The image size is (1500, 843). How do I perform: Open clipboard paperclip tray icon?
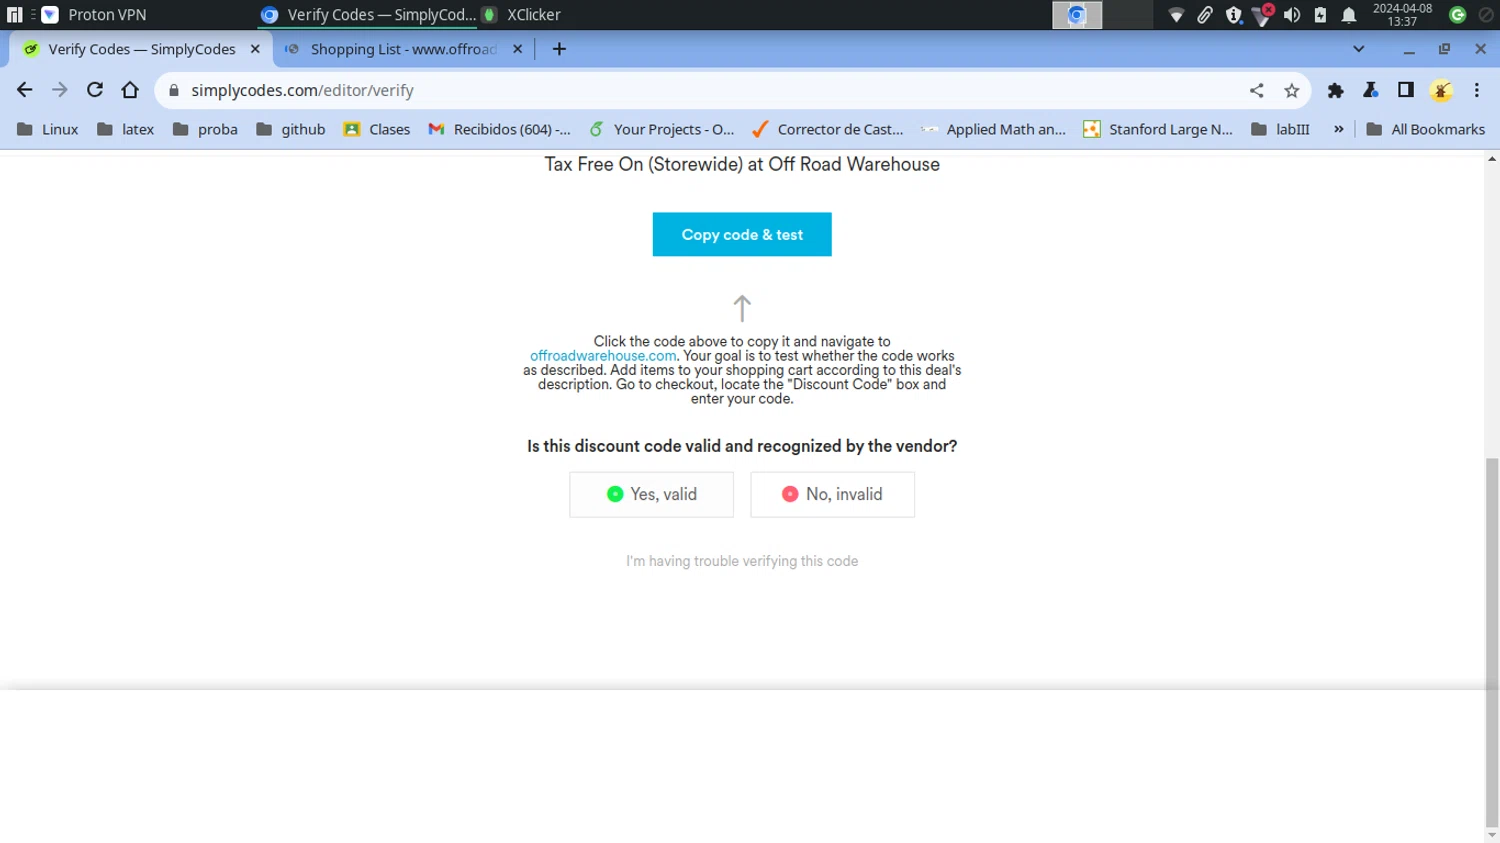1205,15
